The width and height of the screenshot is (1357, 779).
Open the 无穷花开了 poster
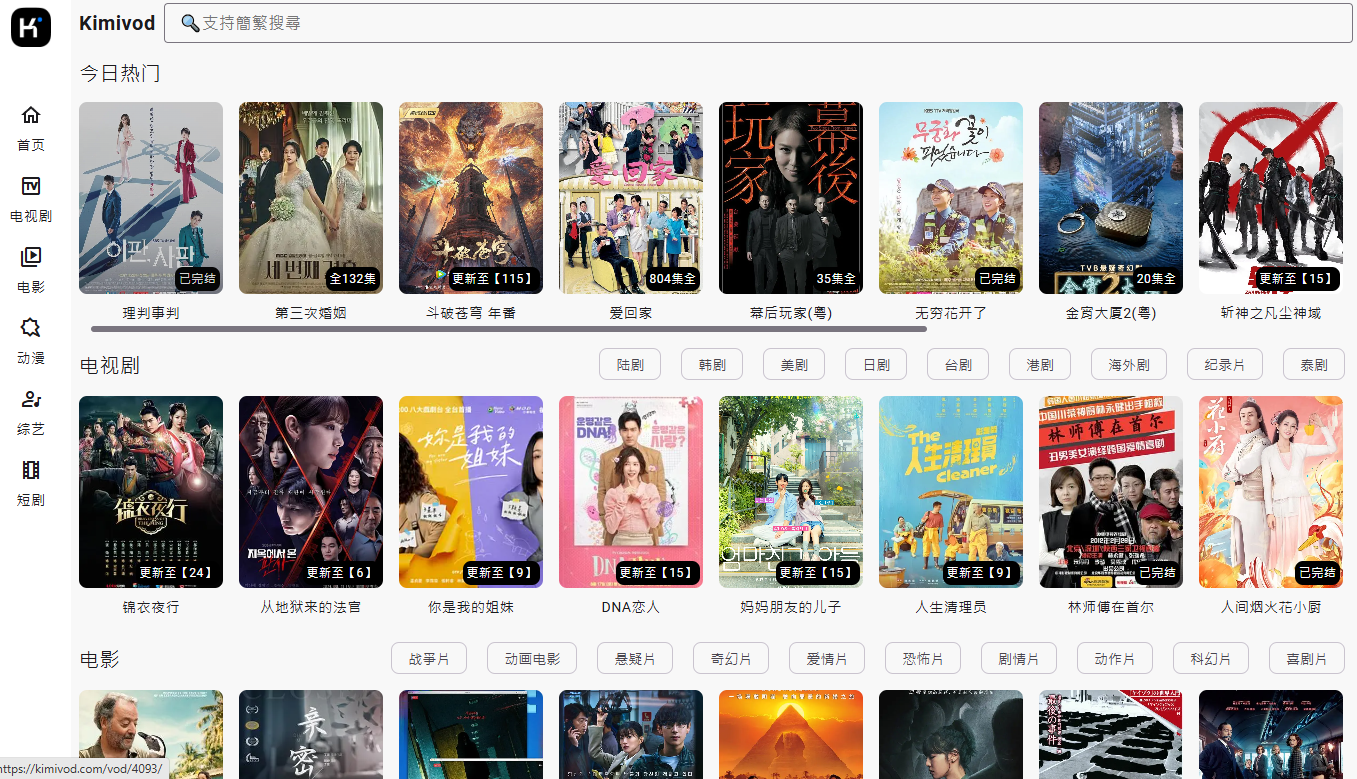click(x=951, y=198)
